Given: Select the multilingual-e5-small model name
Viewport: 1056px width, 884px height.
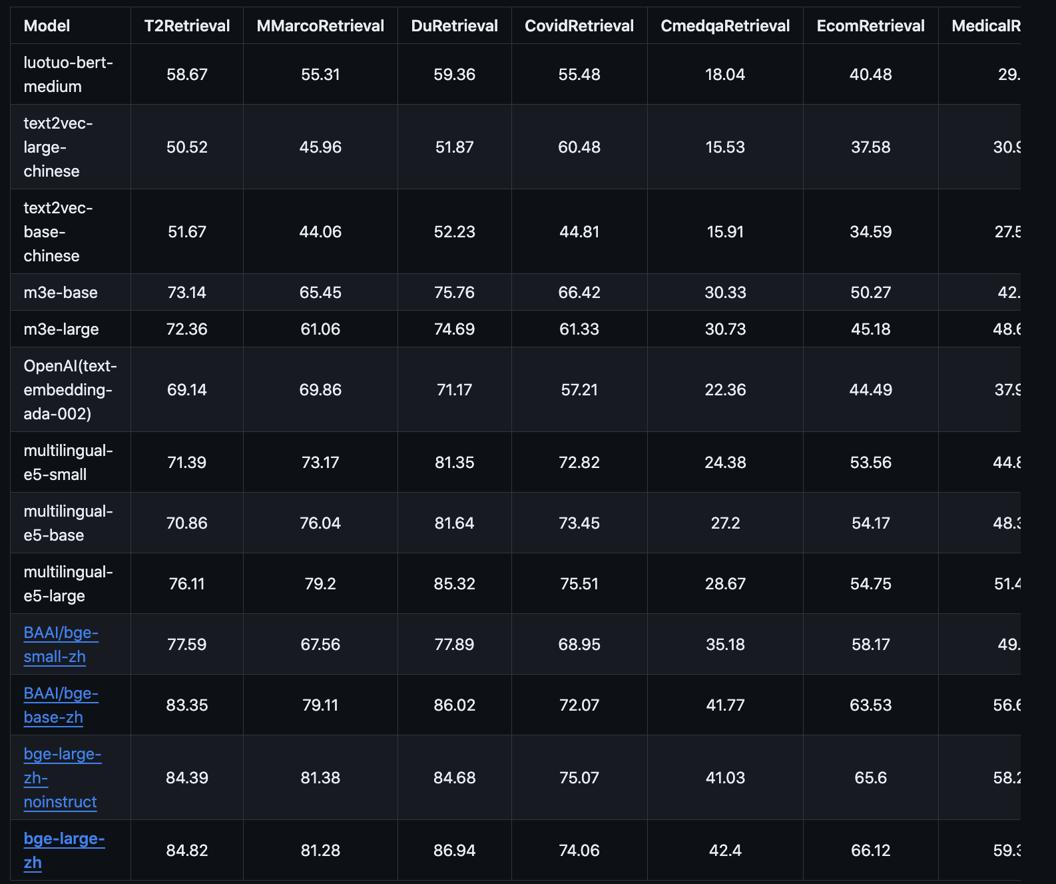Looking at the screenshot, I should click(68, 462).
